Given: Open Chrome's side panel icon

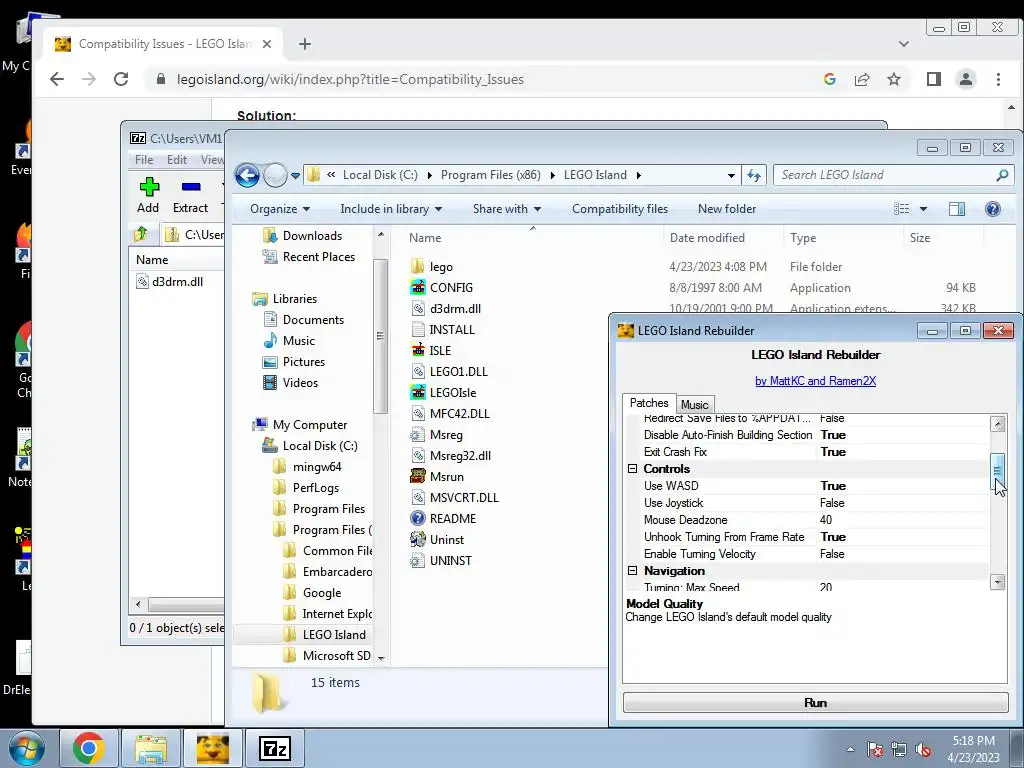Looking at the screenshot, I should tap(933, 79).
